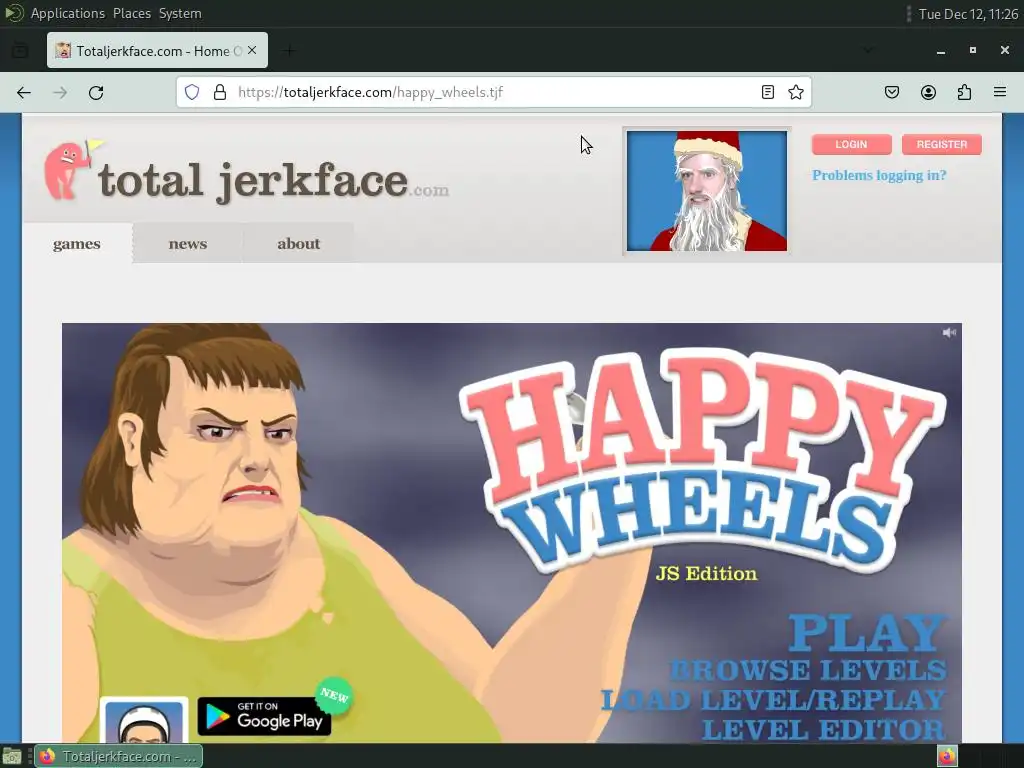Open the extensions puzzle icon
The image size is (1024, 768).
click(x=964, y=92)
